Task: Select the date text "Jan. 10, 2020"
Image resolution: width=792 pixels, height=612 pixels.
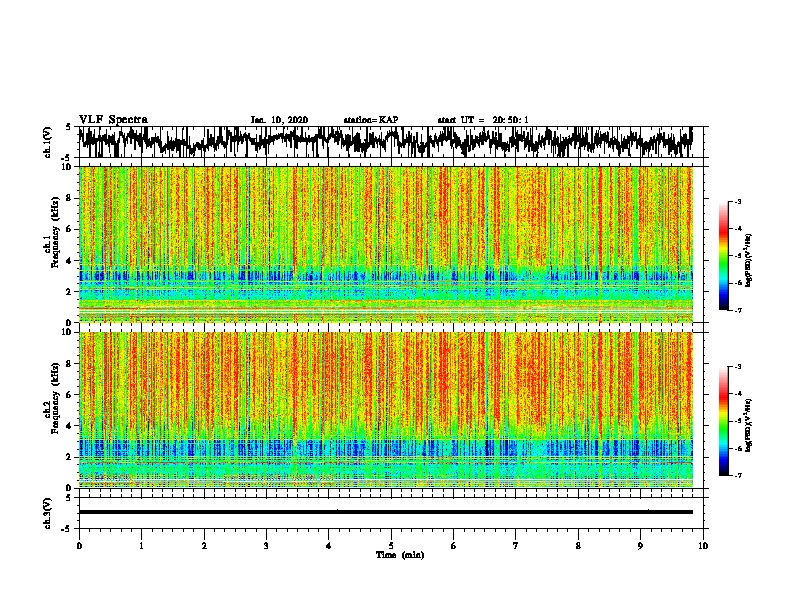Action: (279, 120)
